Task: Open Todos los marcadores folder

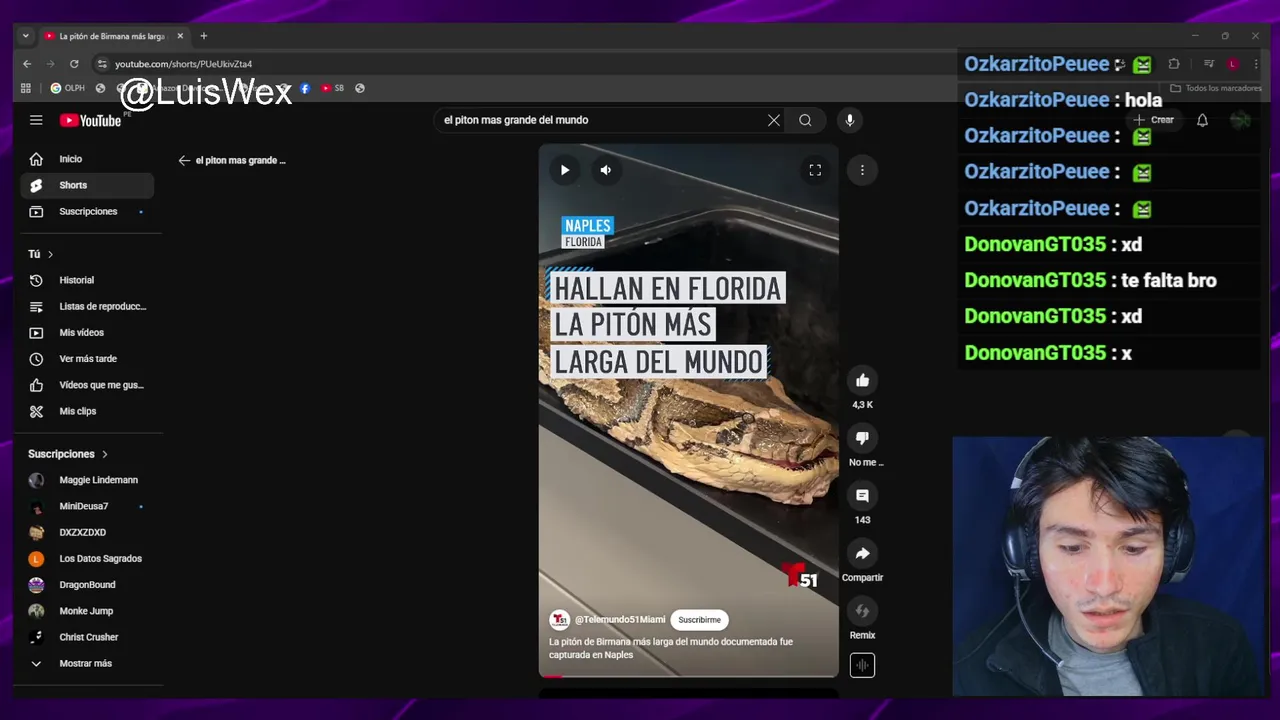Action: [x=1216, y=88]
